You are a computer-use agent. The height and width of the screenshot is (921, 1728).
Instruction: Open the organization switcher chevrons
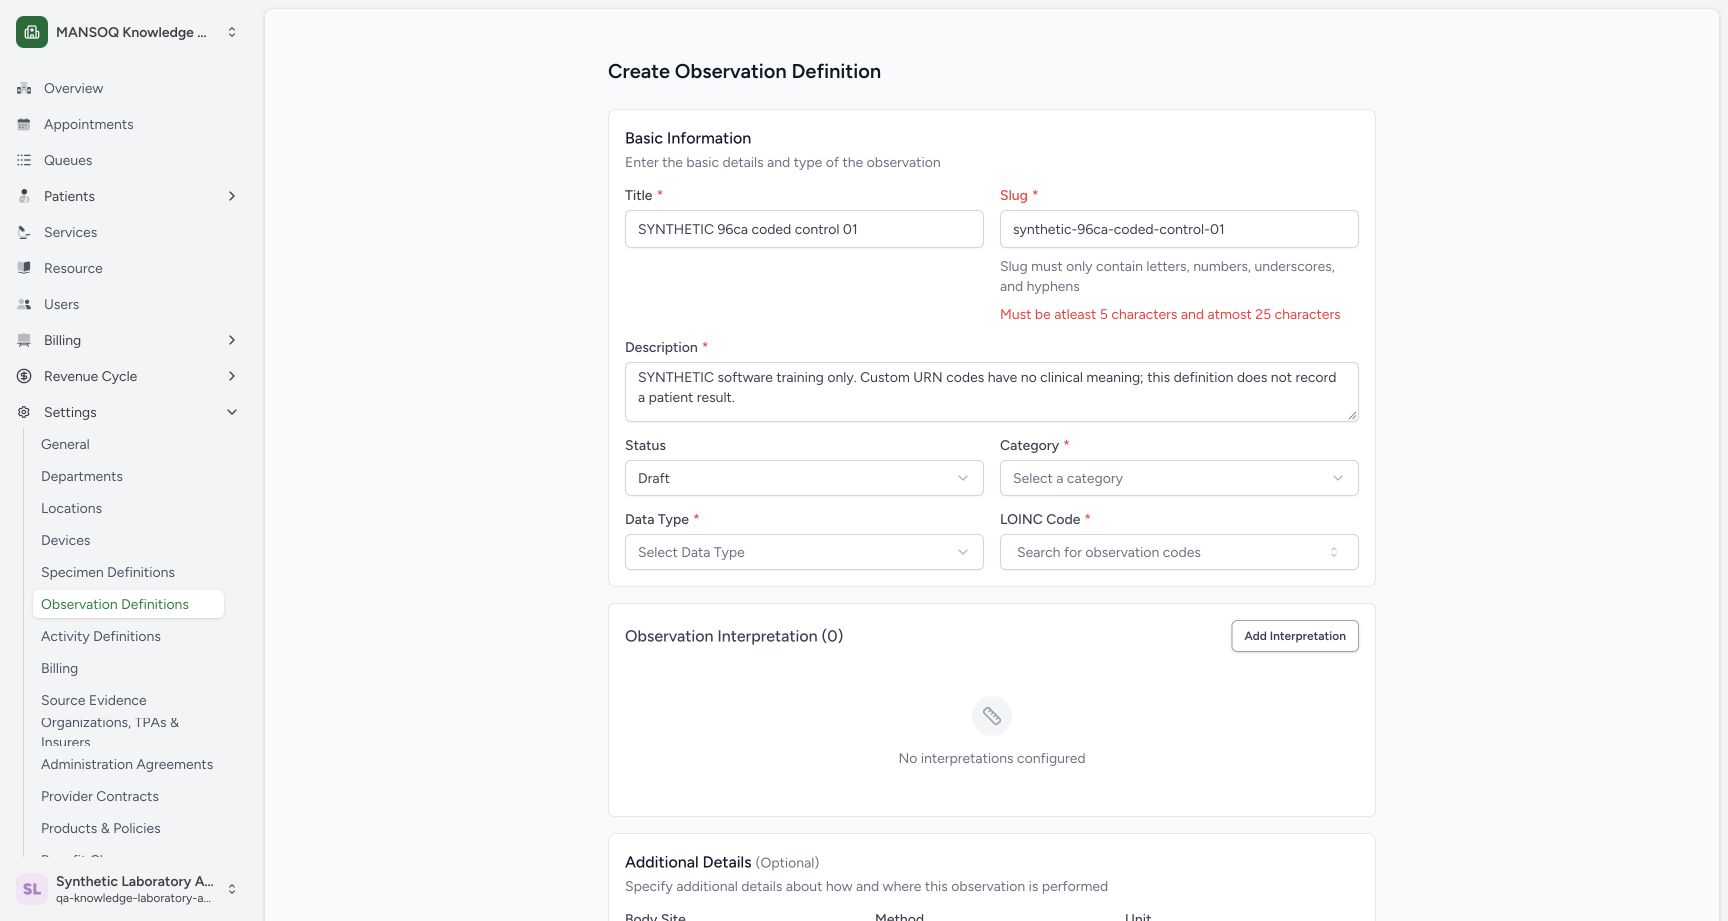click(232, 32)
